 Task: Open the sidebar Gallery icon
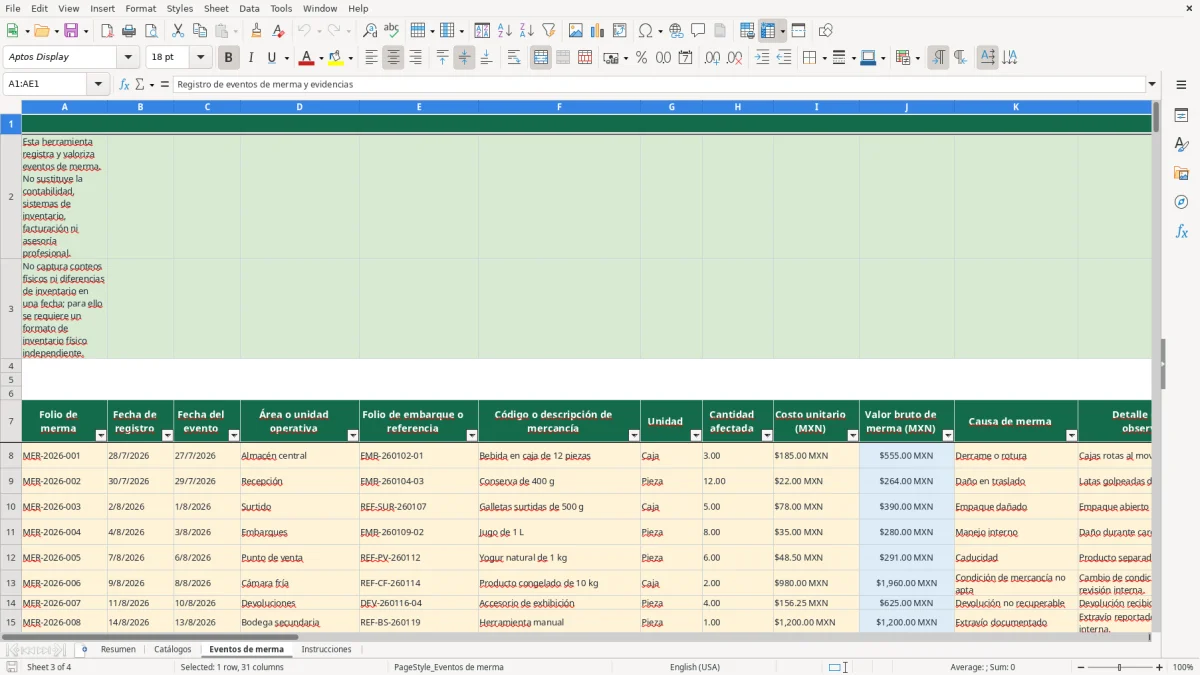1181,173
